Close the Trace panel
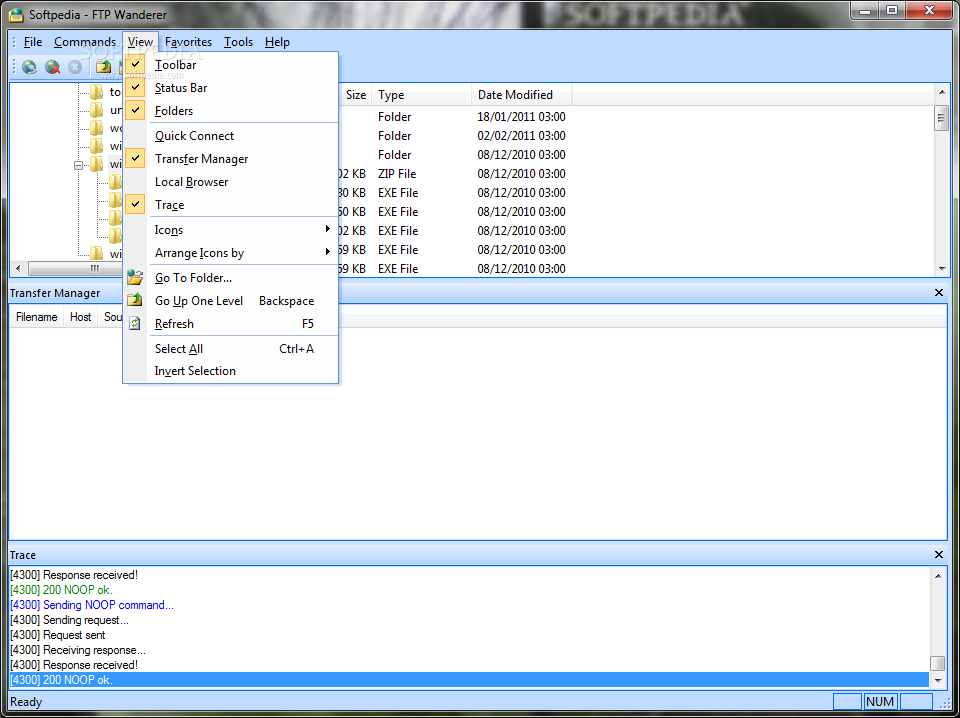Image resolution: width=960 pixels, height=718 pixels. tap(939, 555)
